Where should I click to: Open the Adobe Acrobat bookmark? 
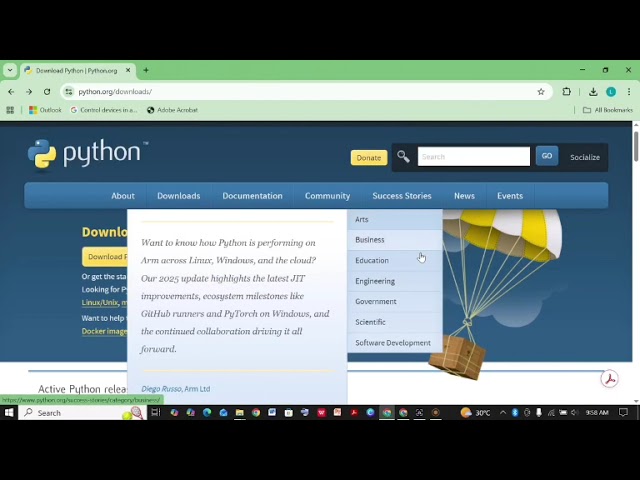pos(173,110)
